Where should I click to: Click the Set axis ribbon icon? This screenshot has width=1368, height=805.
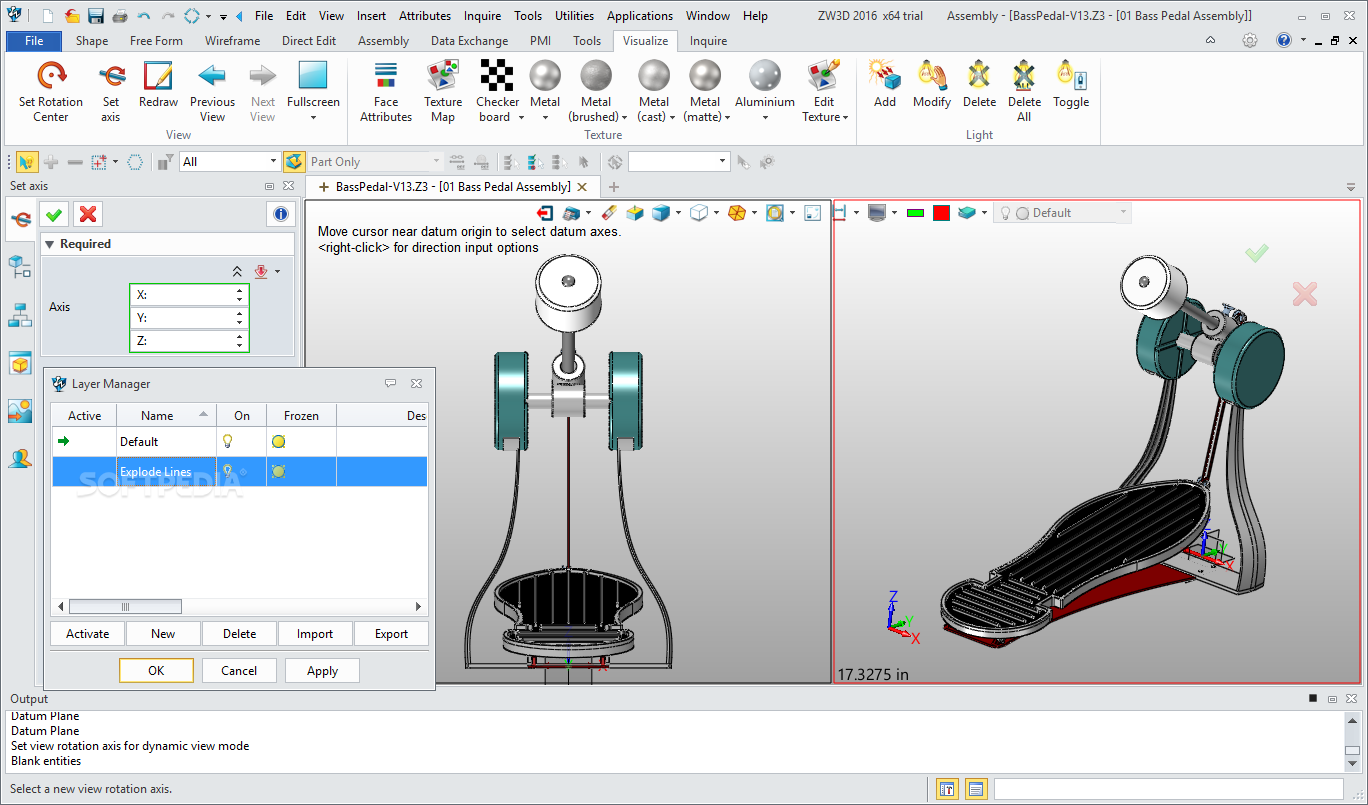pos(110,92)
